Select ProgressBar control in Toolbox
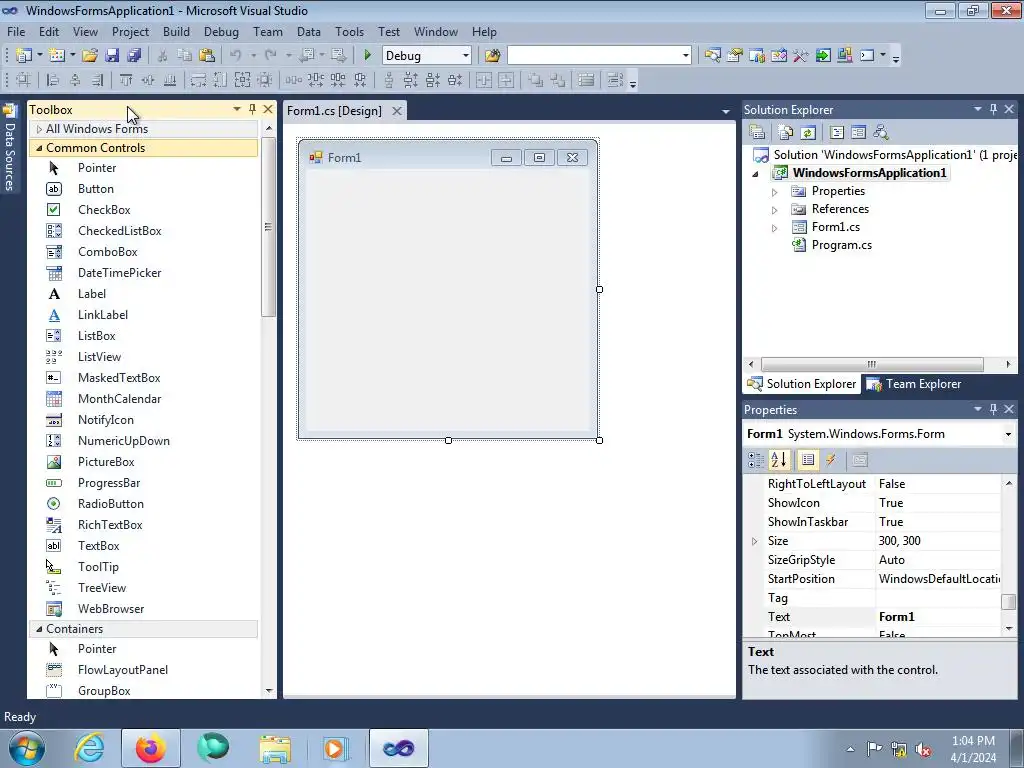The height and width of the screenshot is (768, 1024). click(108, 483)
